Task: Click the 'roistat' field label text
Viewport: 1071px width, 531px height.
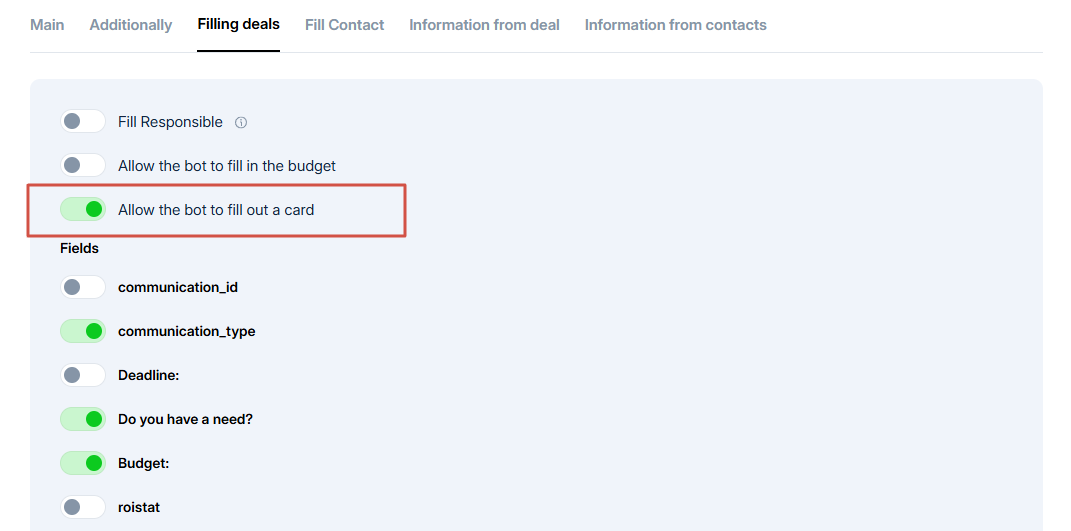Action: tap(138, 507)
